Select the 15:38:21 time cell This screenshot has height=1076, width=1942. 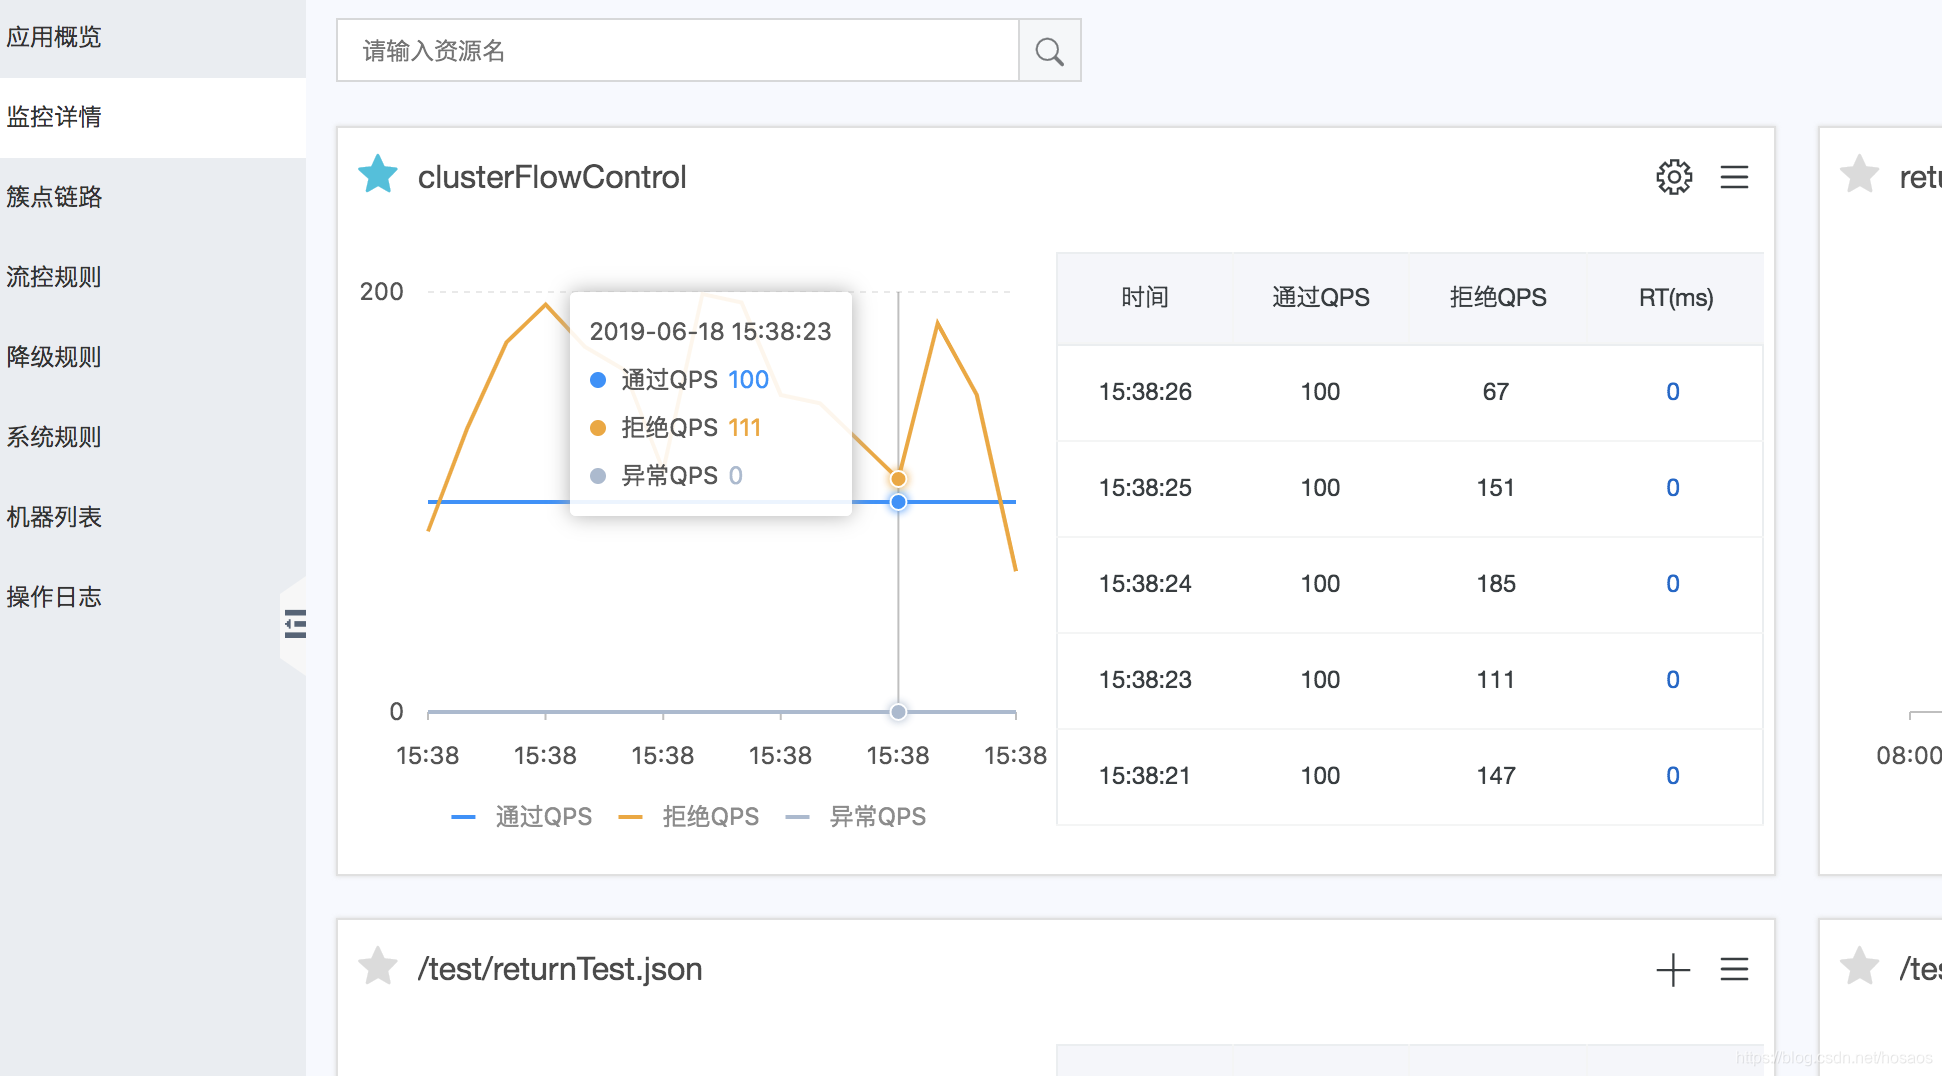point(1145,776)
